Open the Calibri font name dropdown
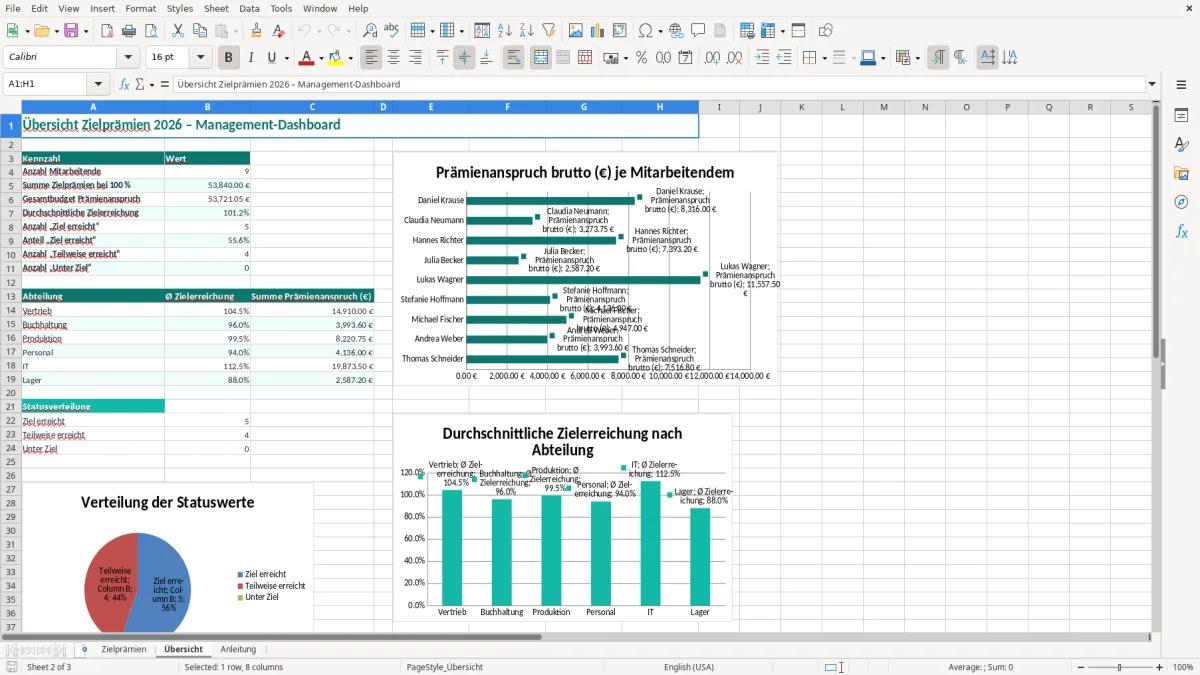This screenshot has width=1200, height=675. [127, 58]
